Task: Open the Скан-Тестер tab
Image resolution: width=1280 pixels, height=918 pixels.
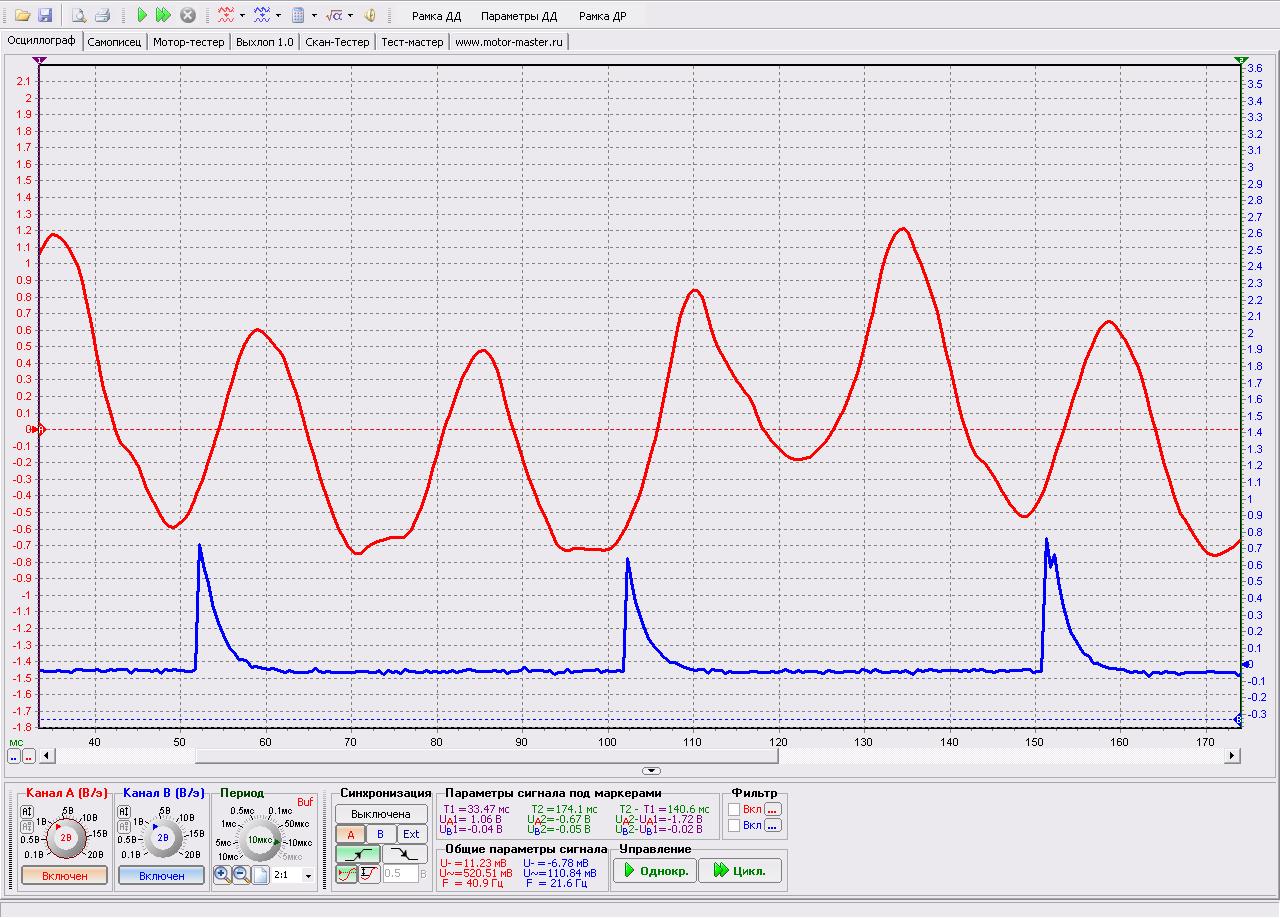Action: coord(337,42)
